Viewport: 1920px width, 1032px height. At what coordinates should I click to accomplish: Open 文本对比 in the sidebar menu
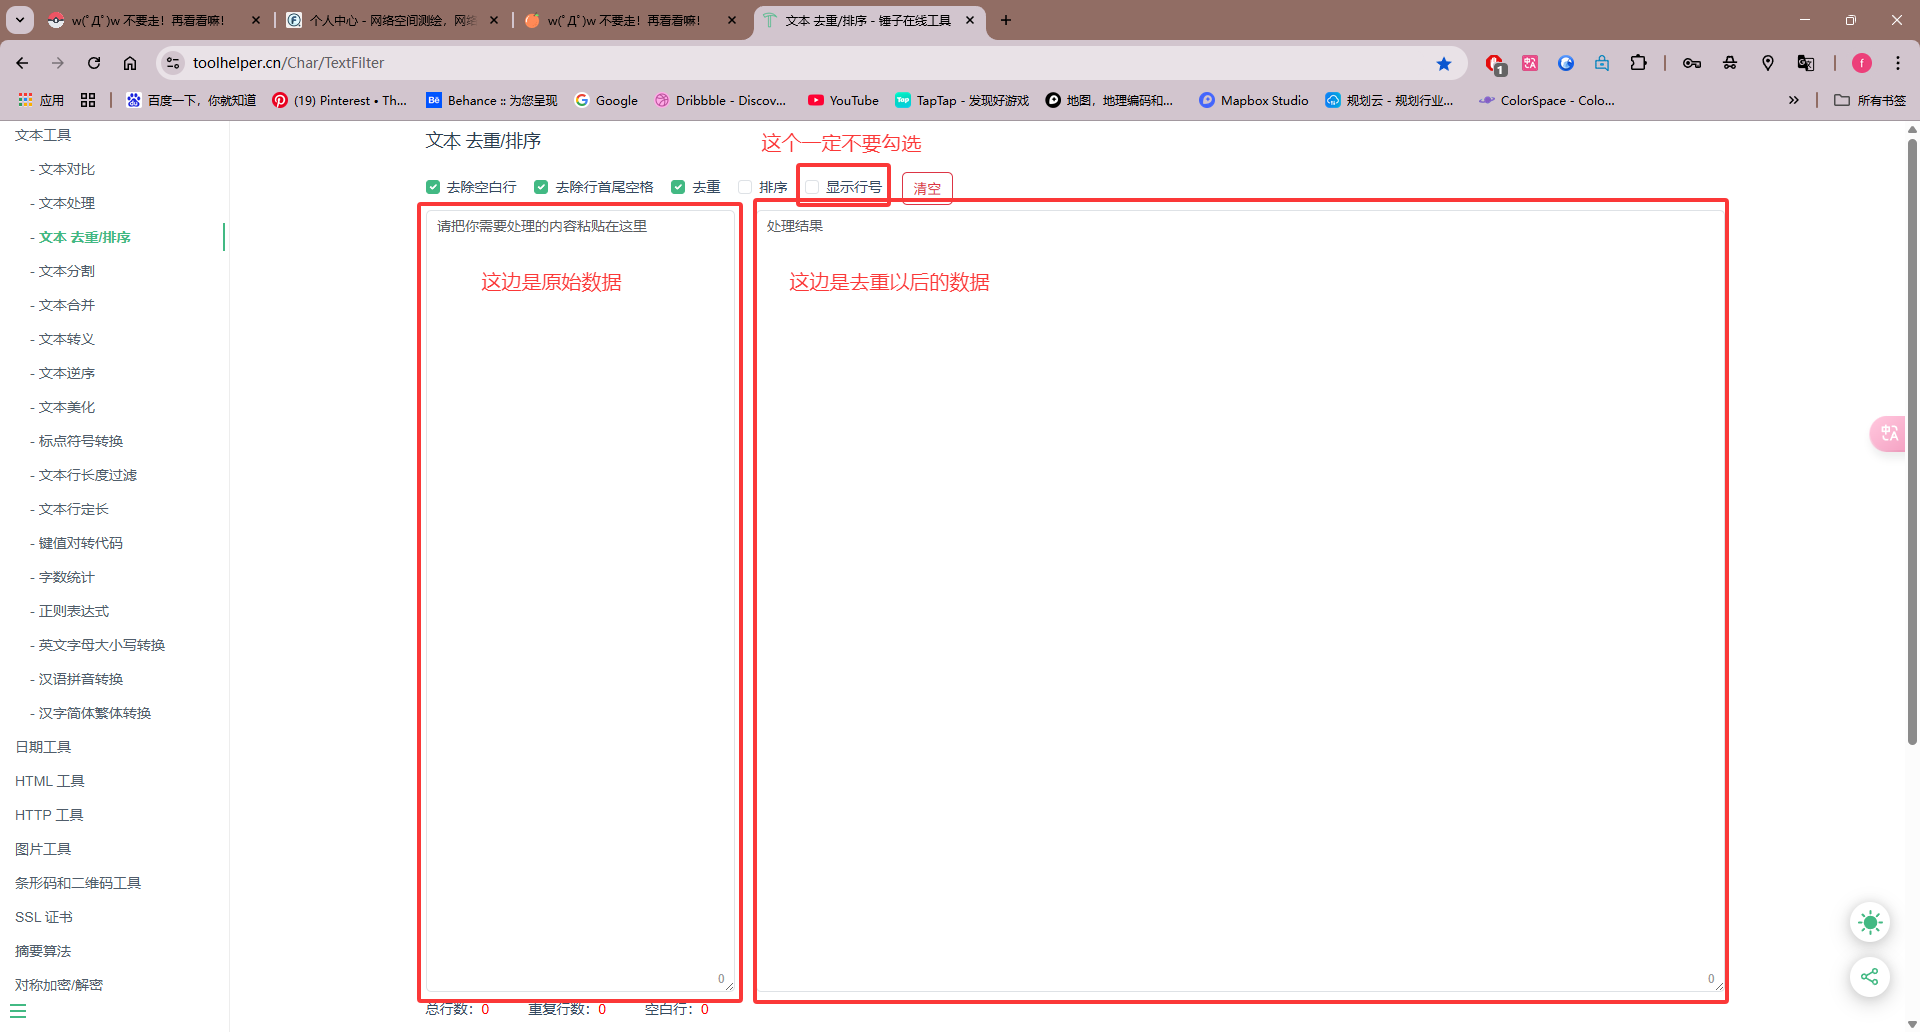pyautogui.click(x=67, y=169)
